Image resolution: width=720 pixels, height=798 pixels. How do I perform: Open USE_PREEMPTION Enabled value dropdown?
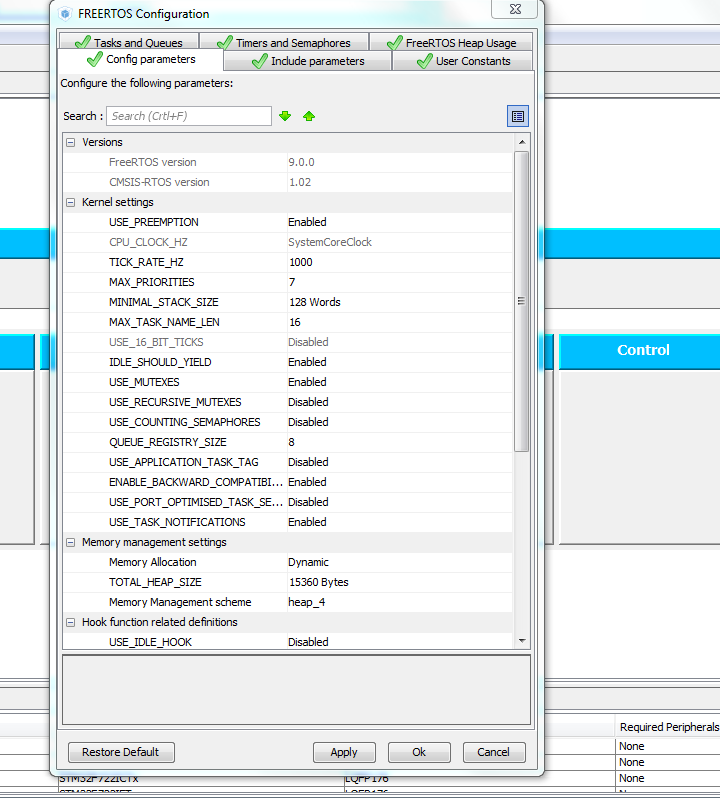click(399, 222)
